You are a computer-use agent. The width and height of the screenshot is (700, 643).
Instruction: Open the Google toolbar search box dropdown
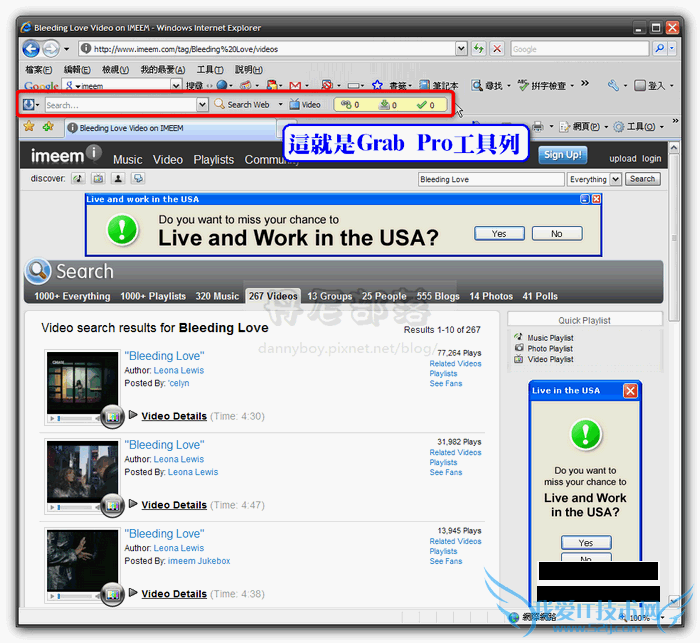pos(176,85)
